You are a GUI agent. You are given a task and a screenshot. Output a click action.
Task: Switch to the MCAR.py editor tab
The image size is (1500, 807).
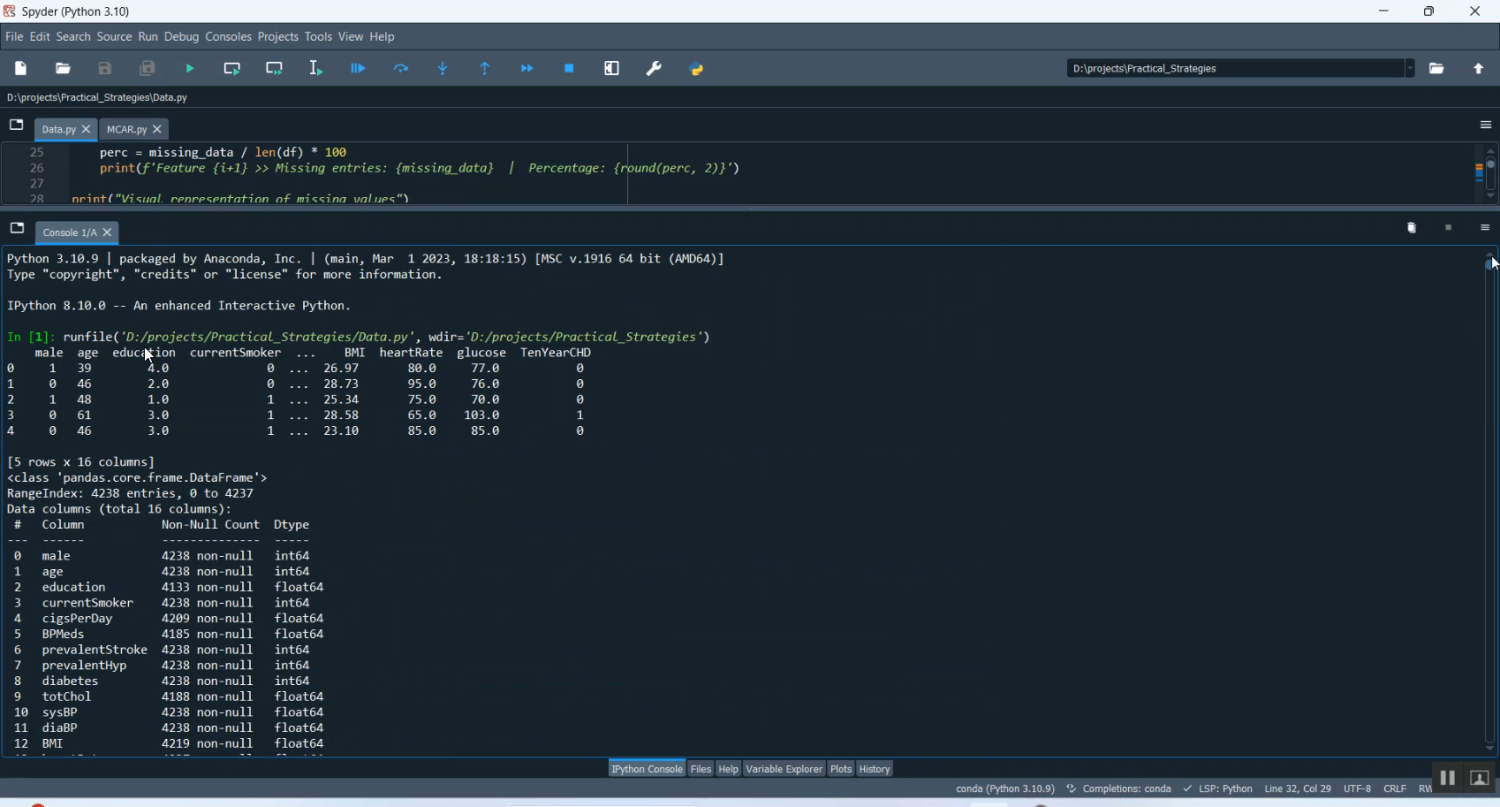(127, 129)
